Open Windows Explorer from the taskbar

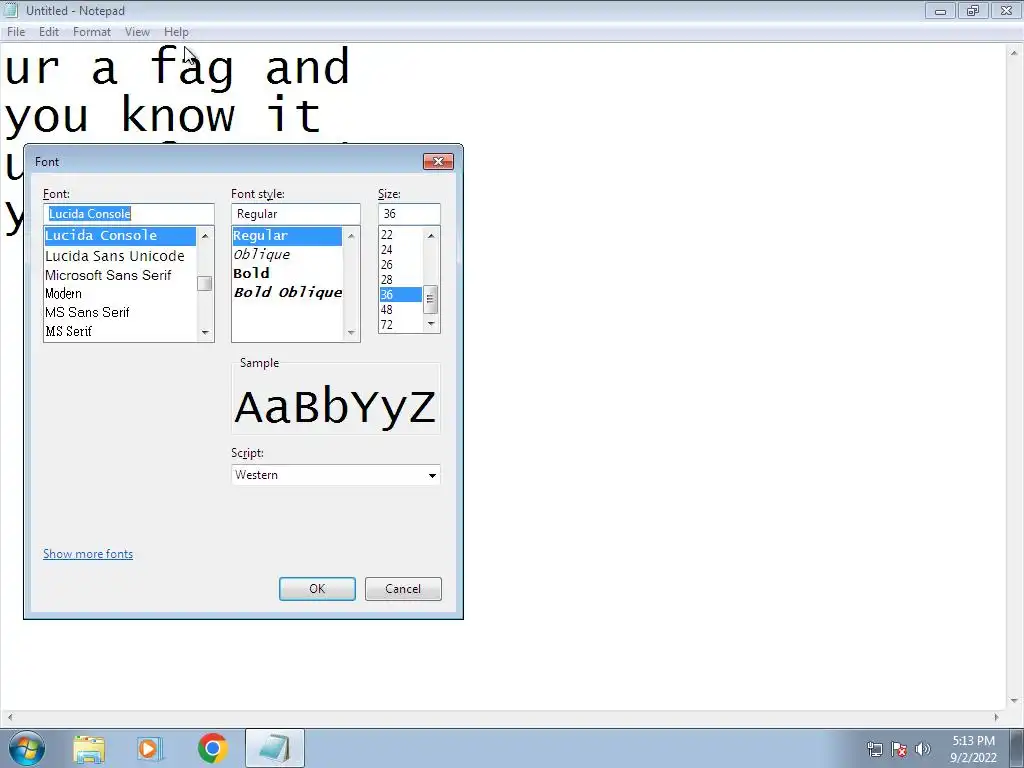coord(89,748)
